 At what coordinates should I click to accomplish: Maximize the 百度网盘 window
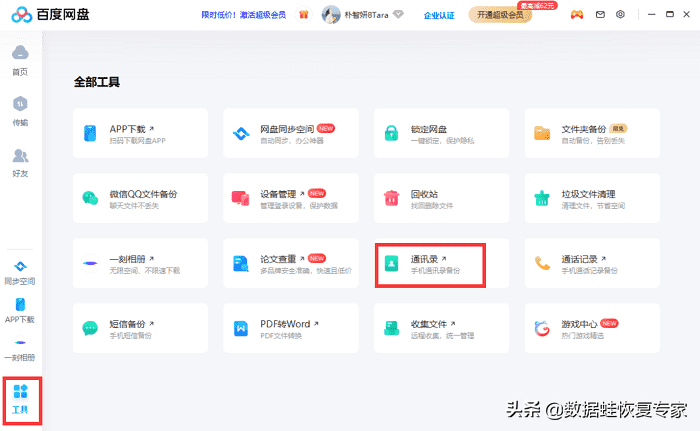coord(670,14)
